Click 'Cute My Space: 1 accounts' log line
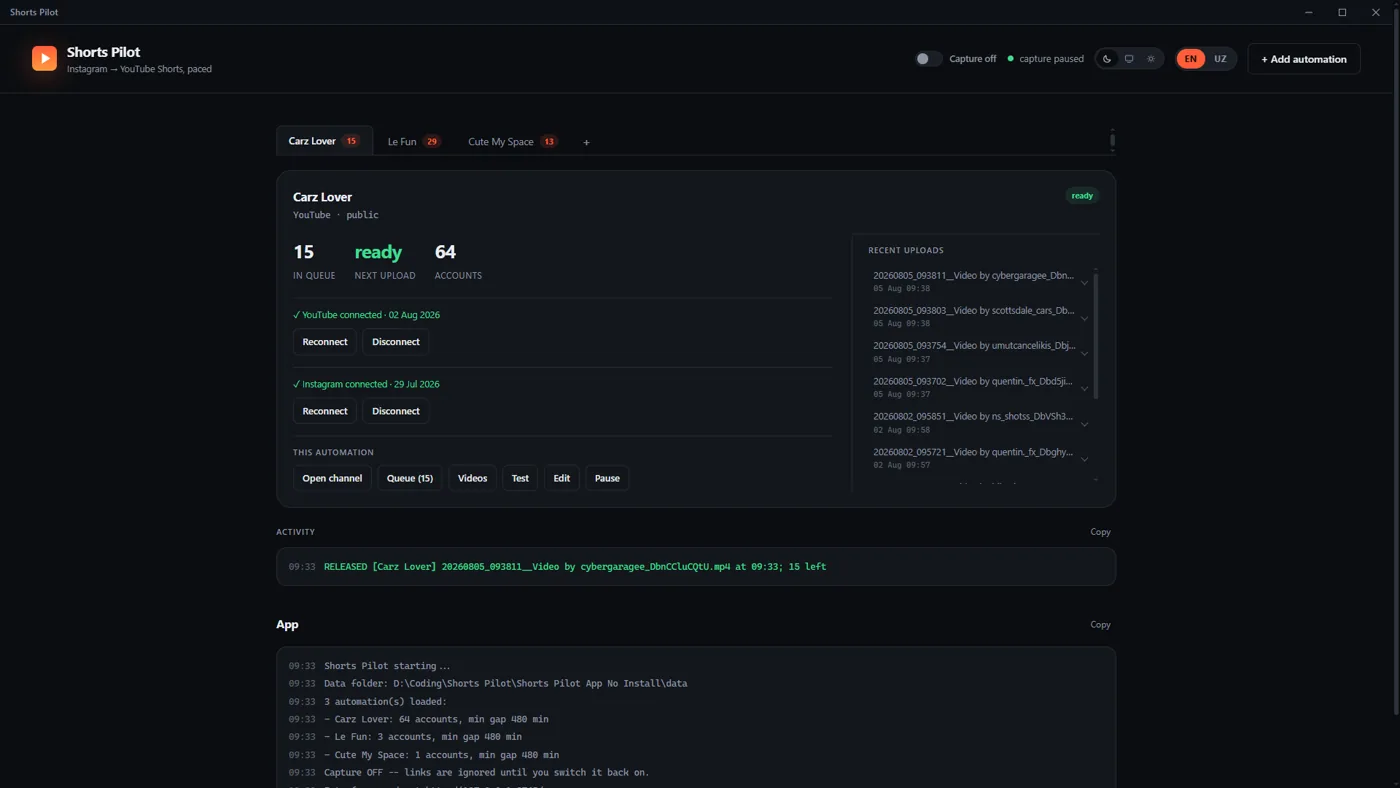This screenshot has height=788, width=1400. click(x=441, y=755)
